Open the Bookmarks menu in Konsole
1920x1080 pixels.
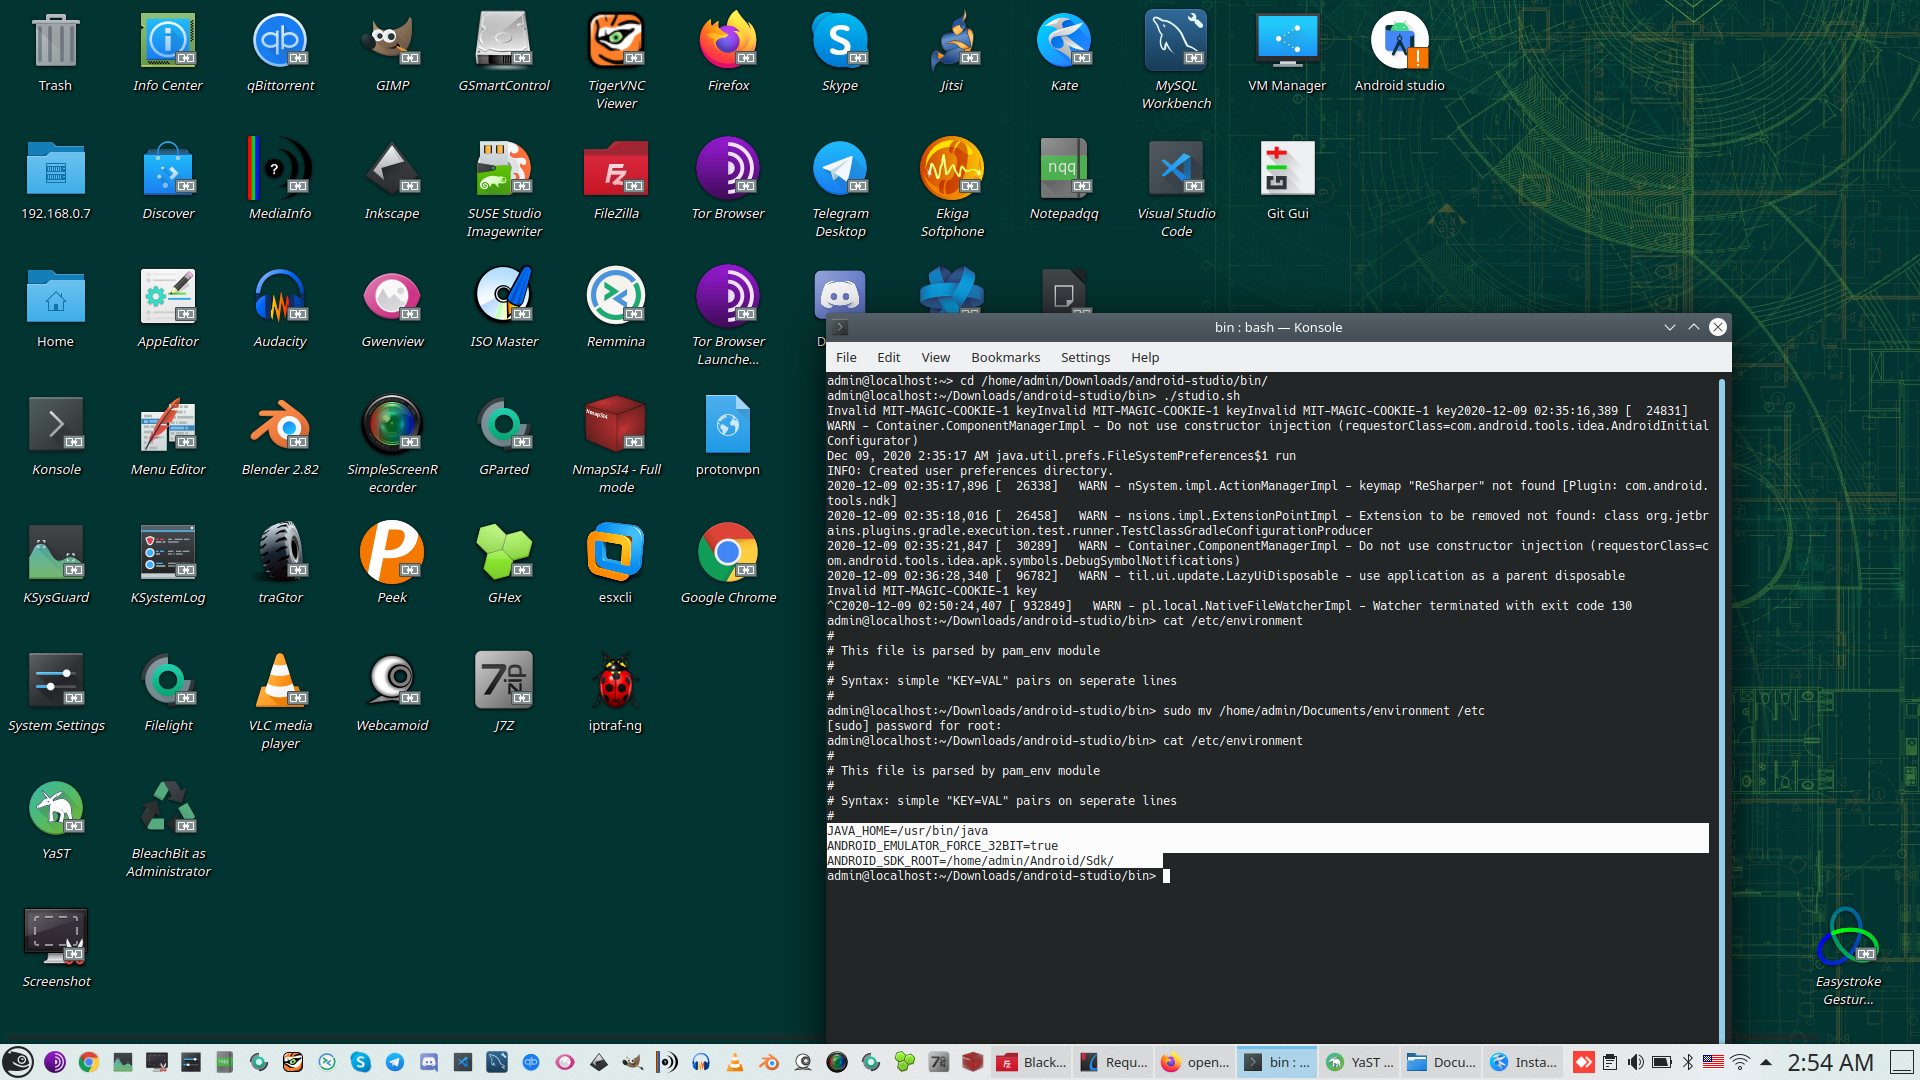click(x=1005, y=357)
